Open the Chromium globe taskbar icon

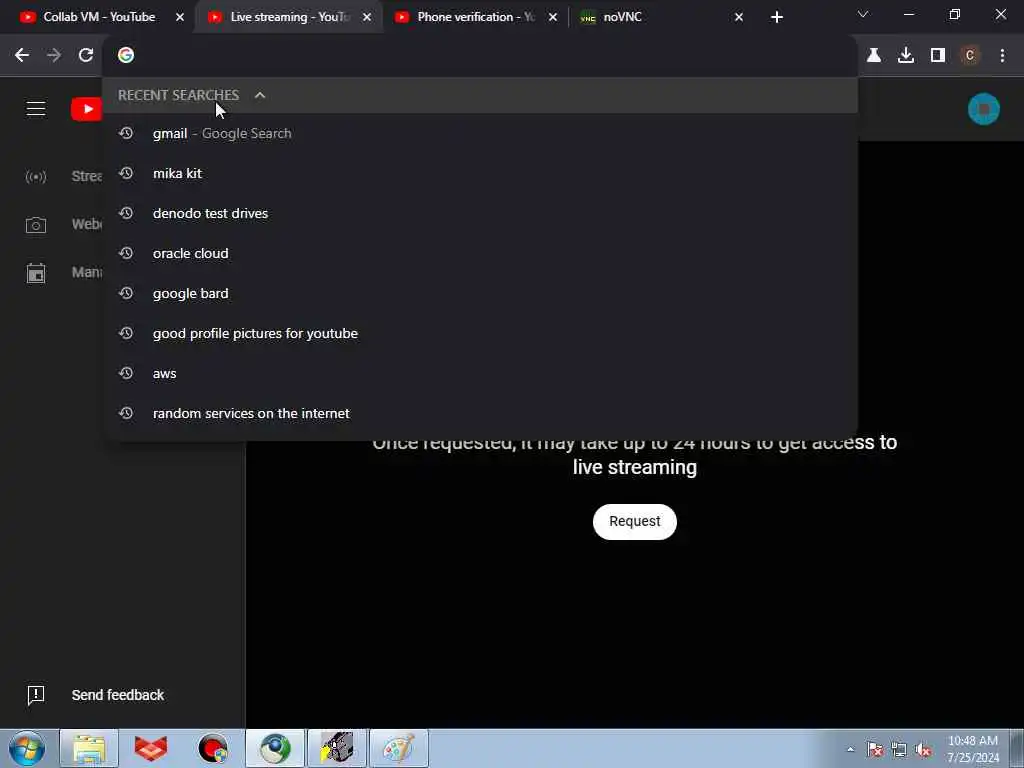(275, 748)
